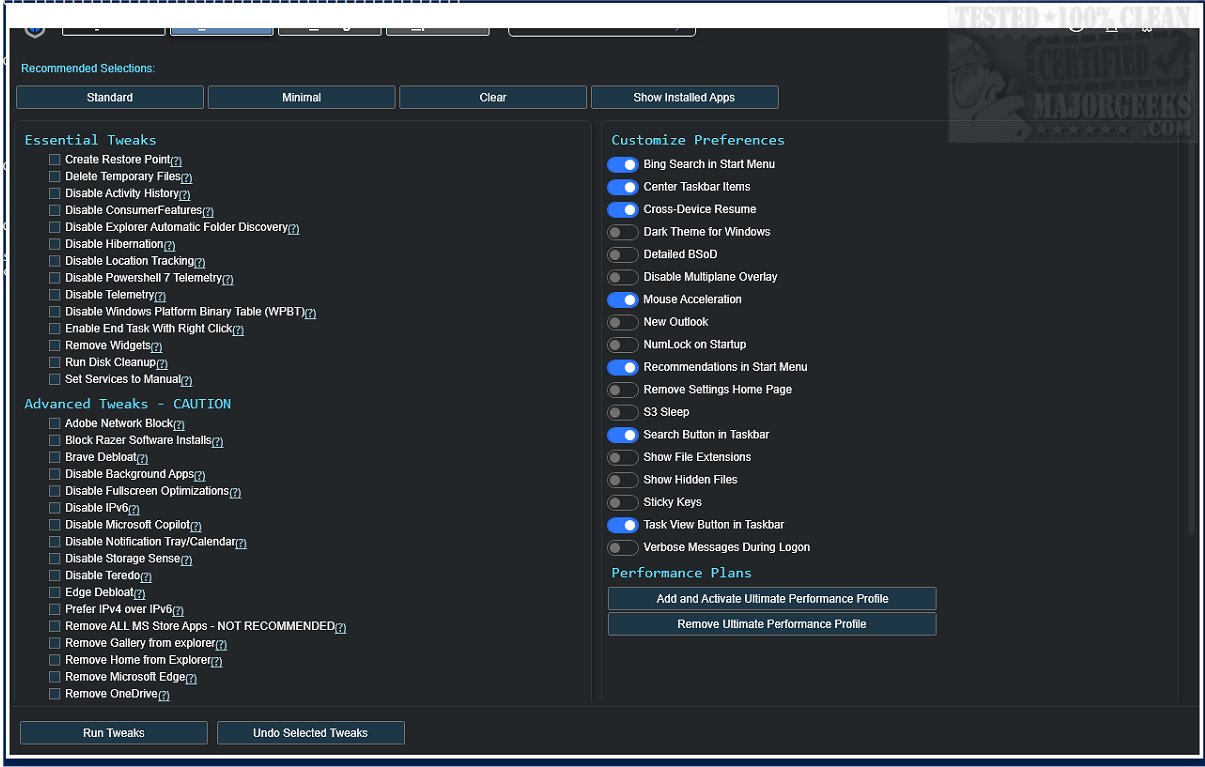
Task: Enable the Detailed BSoD toggle
Action: [x=623, y=255]
